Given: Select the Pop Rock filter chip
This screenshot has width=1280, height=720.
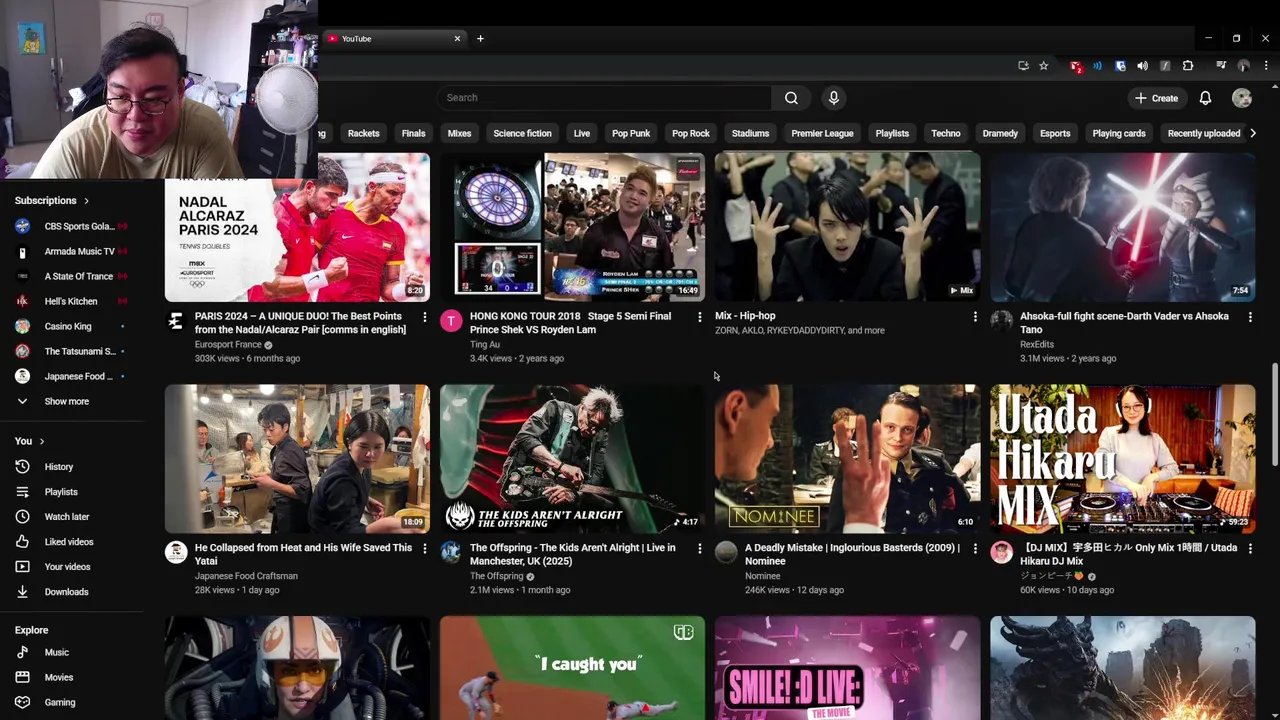Looking at the screenshot, I should point(691,133).
